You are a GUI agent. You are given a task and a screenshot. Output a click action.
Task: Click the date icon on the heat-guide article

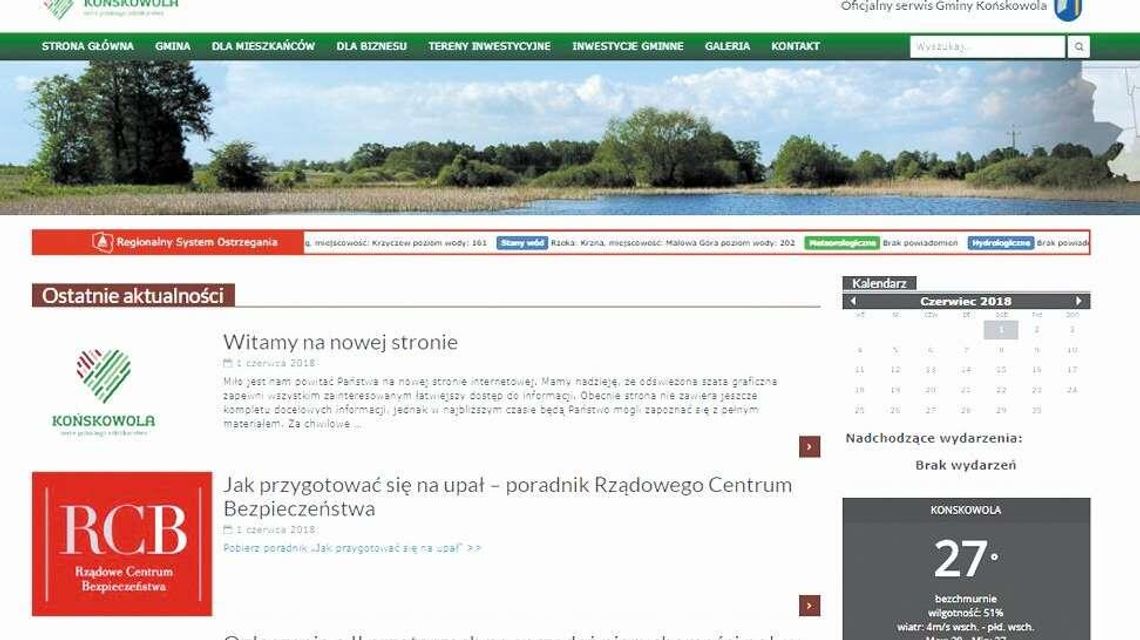click(228, 530)
